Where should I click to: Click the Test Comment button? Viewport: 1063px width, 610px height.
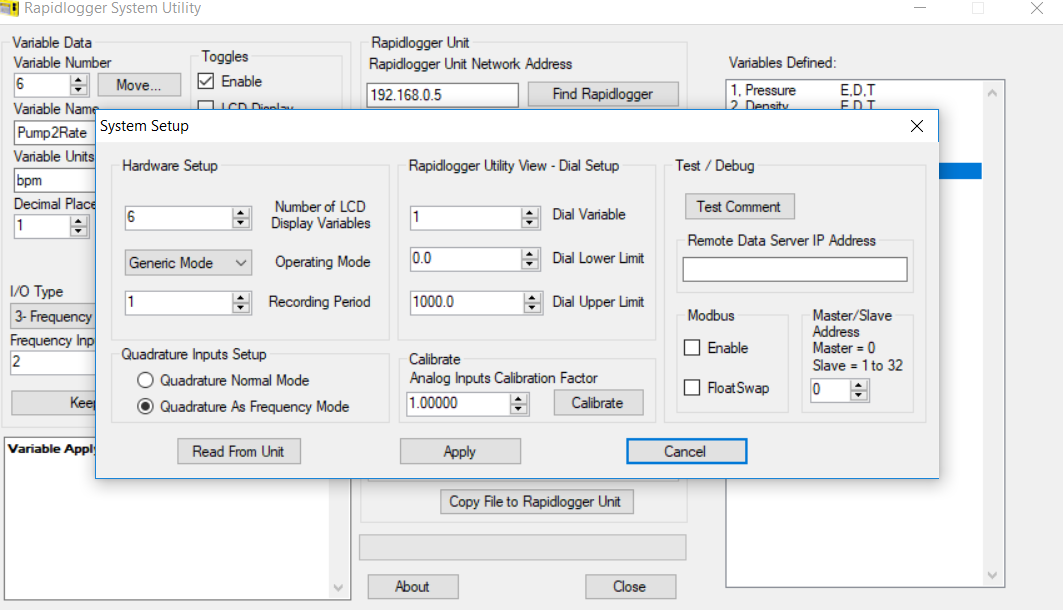739,207
